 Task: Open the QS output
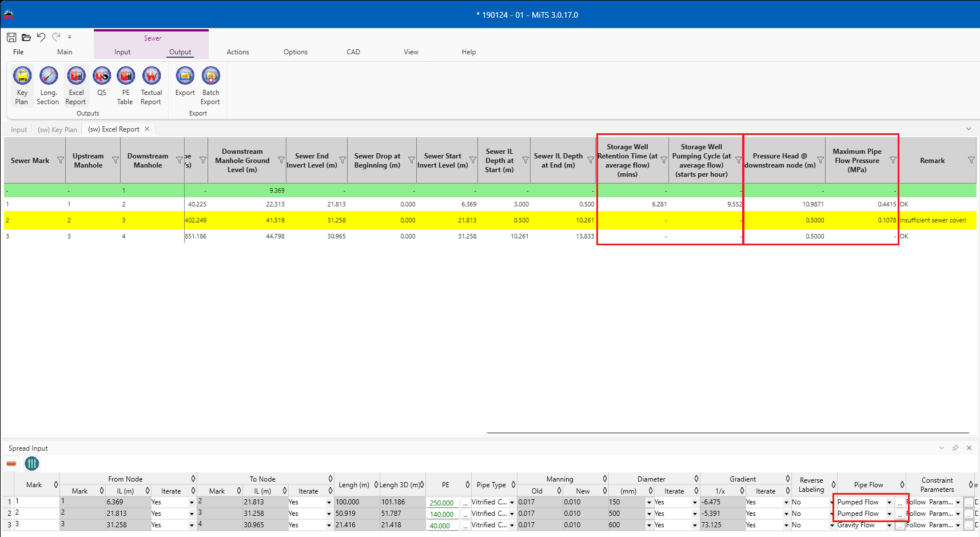(101, 80)
